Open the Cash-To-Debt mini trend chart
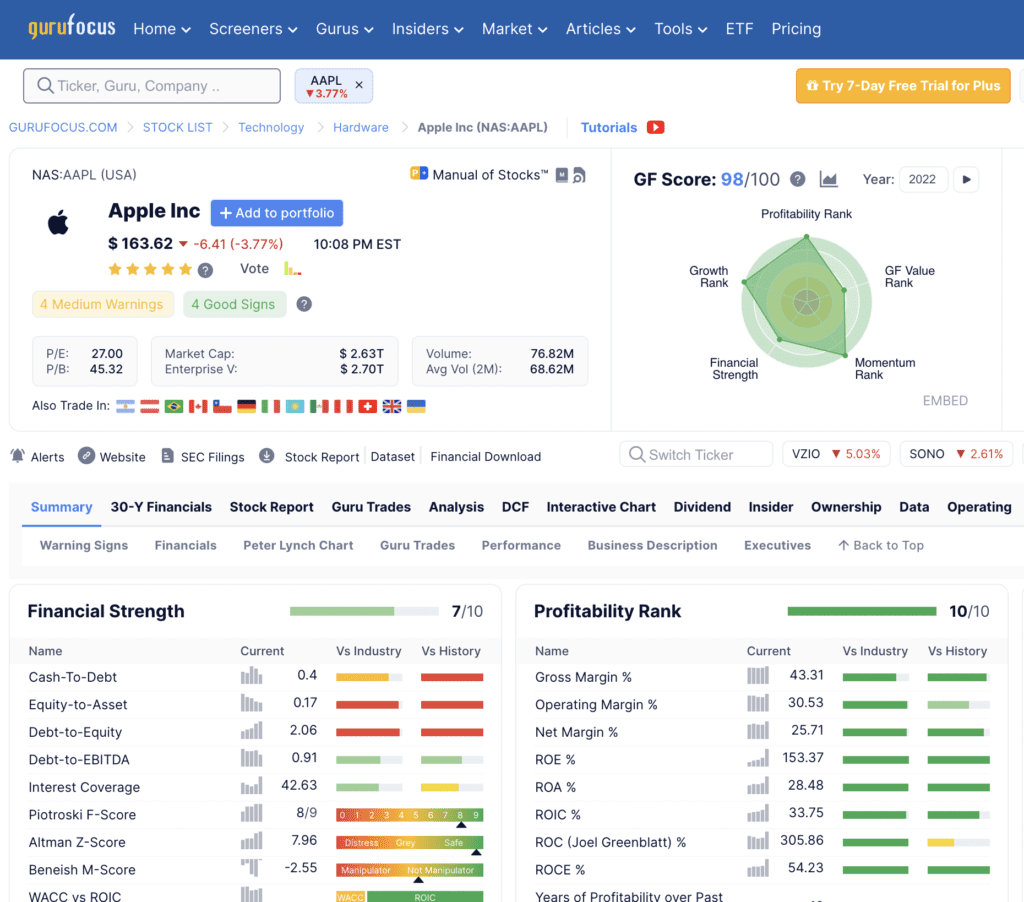Image resolution: width=1024 pixels, height=902 pixels. tap(251, 675)
